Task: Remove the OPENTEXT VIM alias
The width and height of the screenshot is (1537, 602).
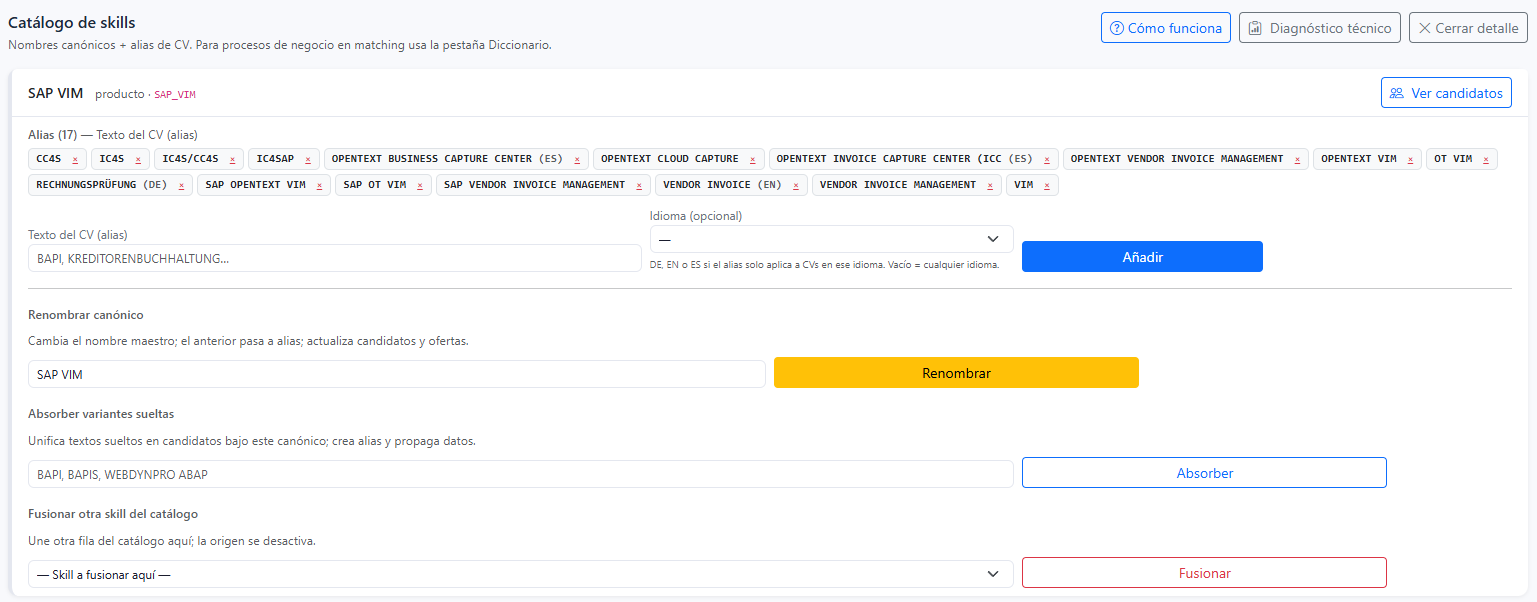Action: click(x=1410, y=159)
